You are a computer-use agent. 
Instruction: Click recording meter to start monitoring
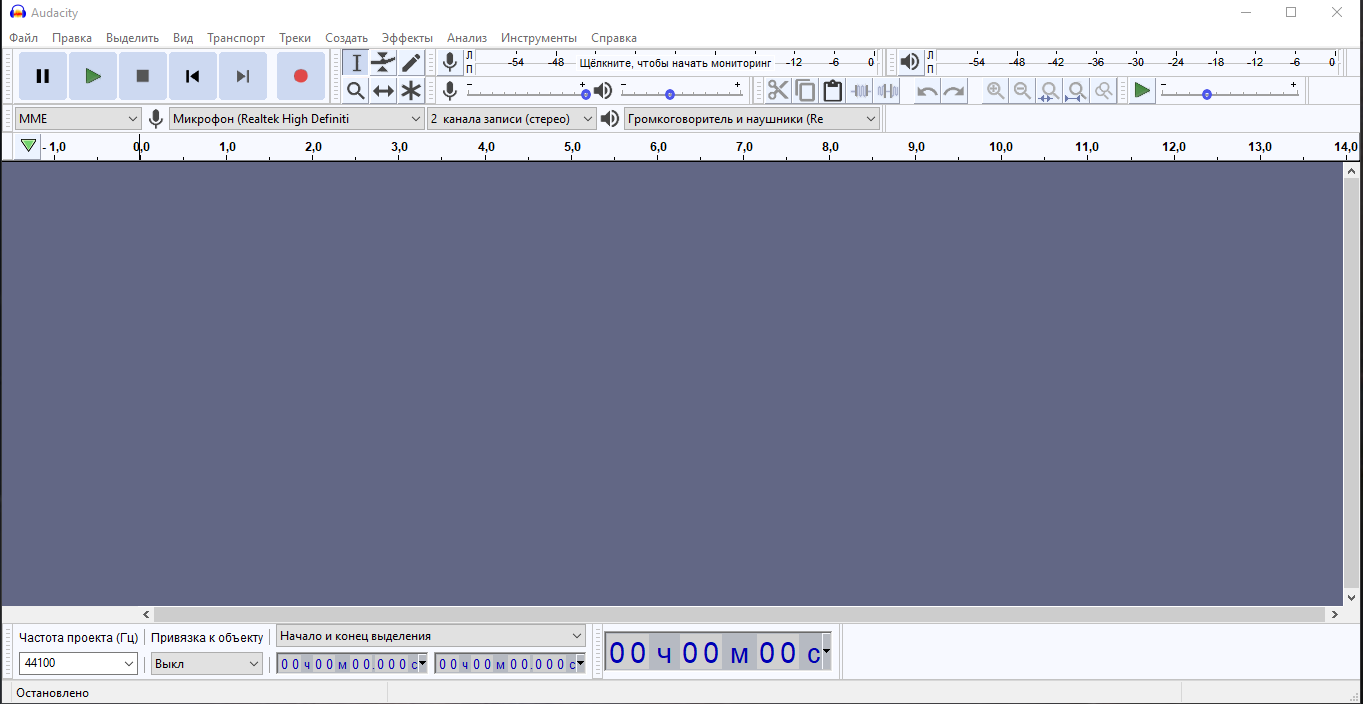coord(675,63)
